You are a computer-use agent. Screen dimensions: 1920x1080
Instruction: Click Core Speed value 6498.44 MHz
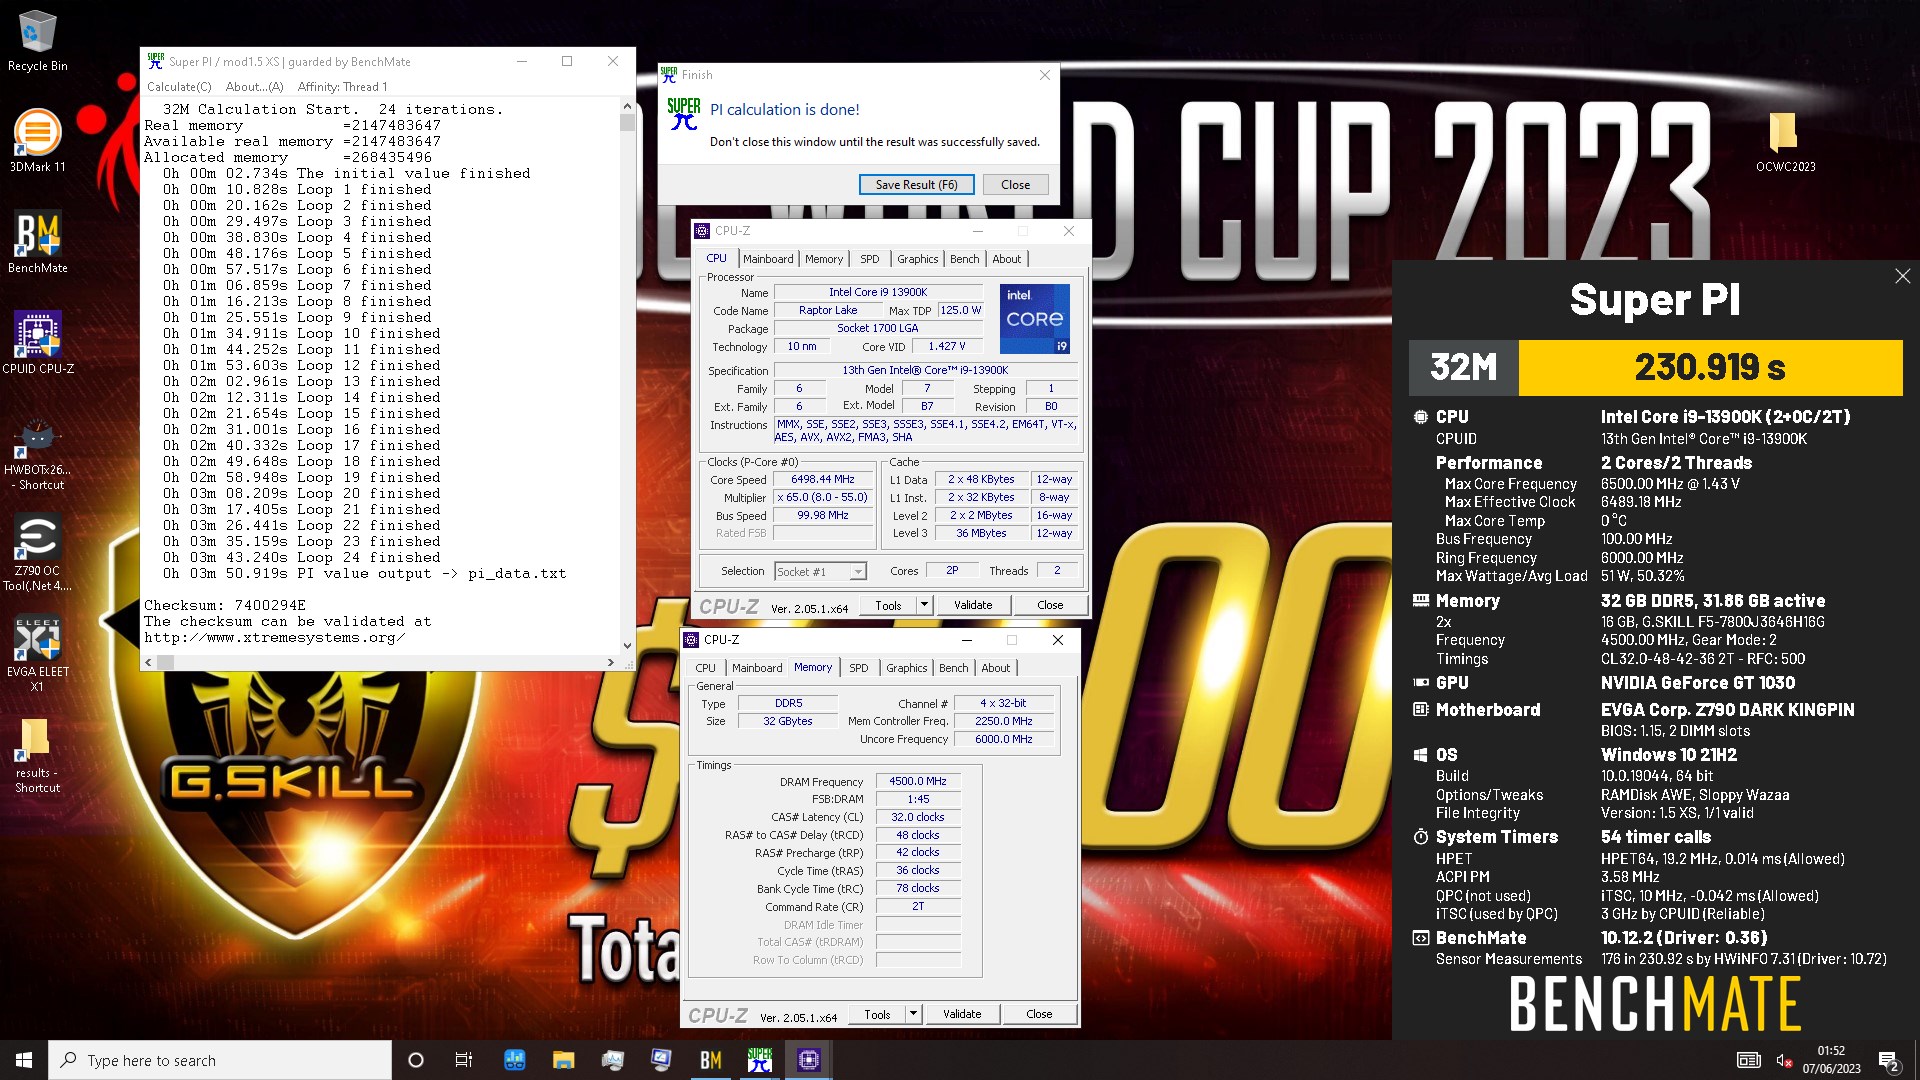822,480
